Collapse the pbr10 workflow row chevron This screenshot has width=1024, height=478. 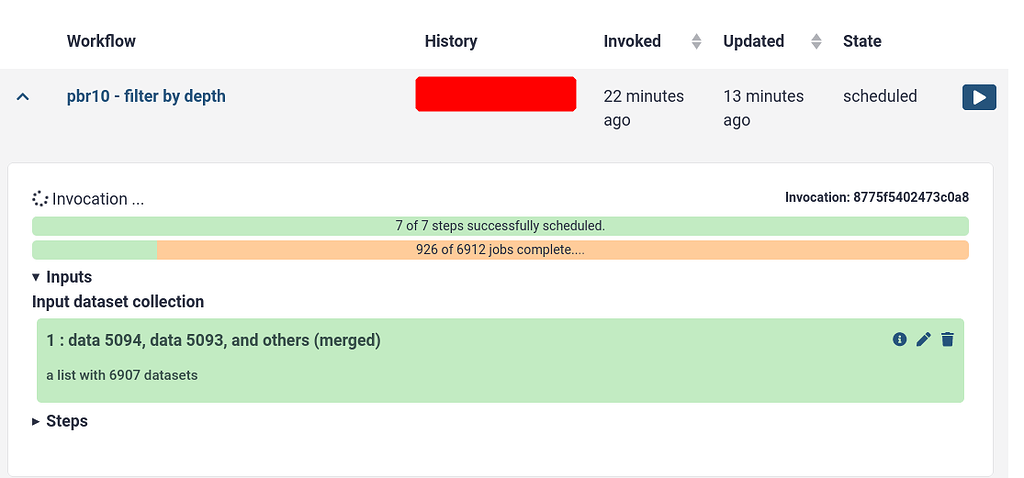coord(23,97)
